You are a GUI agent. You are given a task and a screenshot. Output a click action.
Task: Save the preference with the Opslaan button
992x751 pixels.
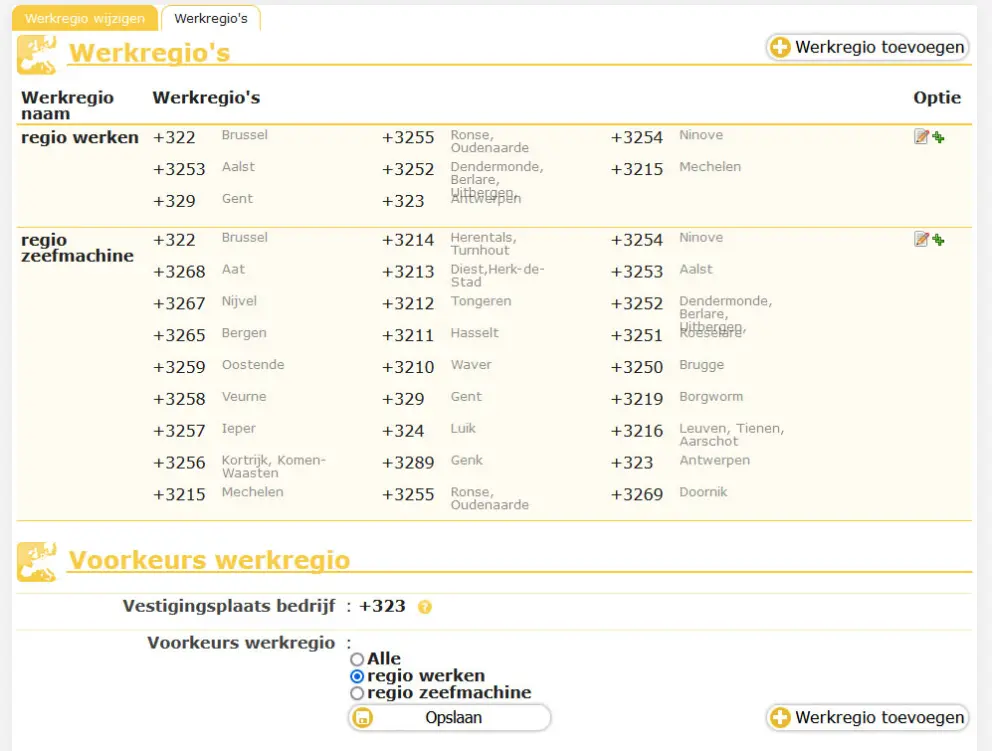tap(450, 718)
